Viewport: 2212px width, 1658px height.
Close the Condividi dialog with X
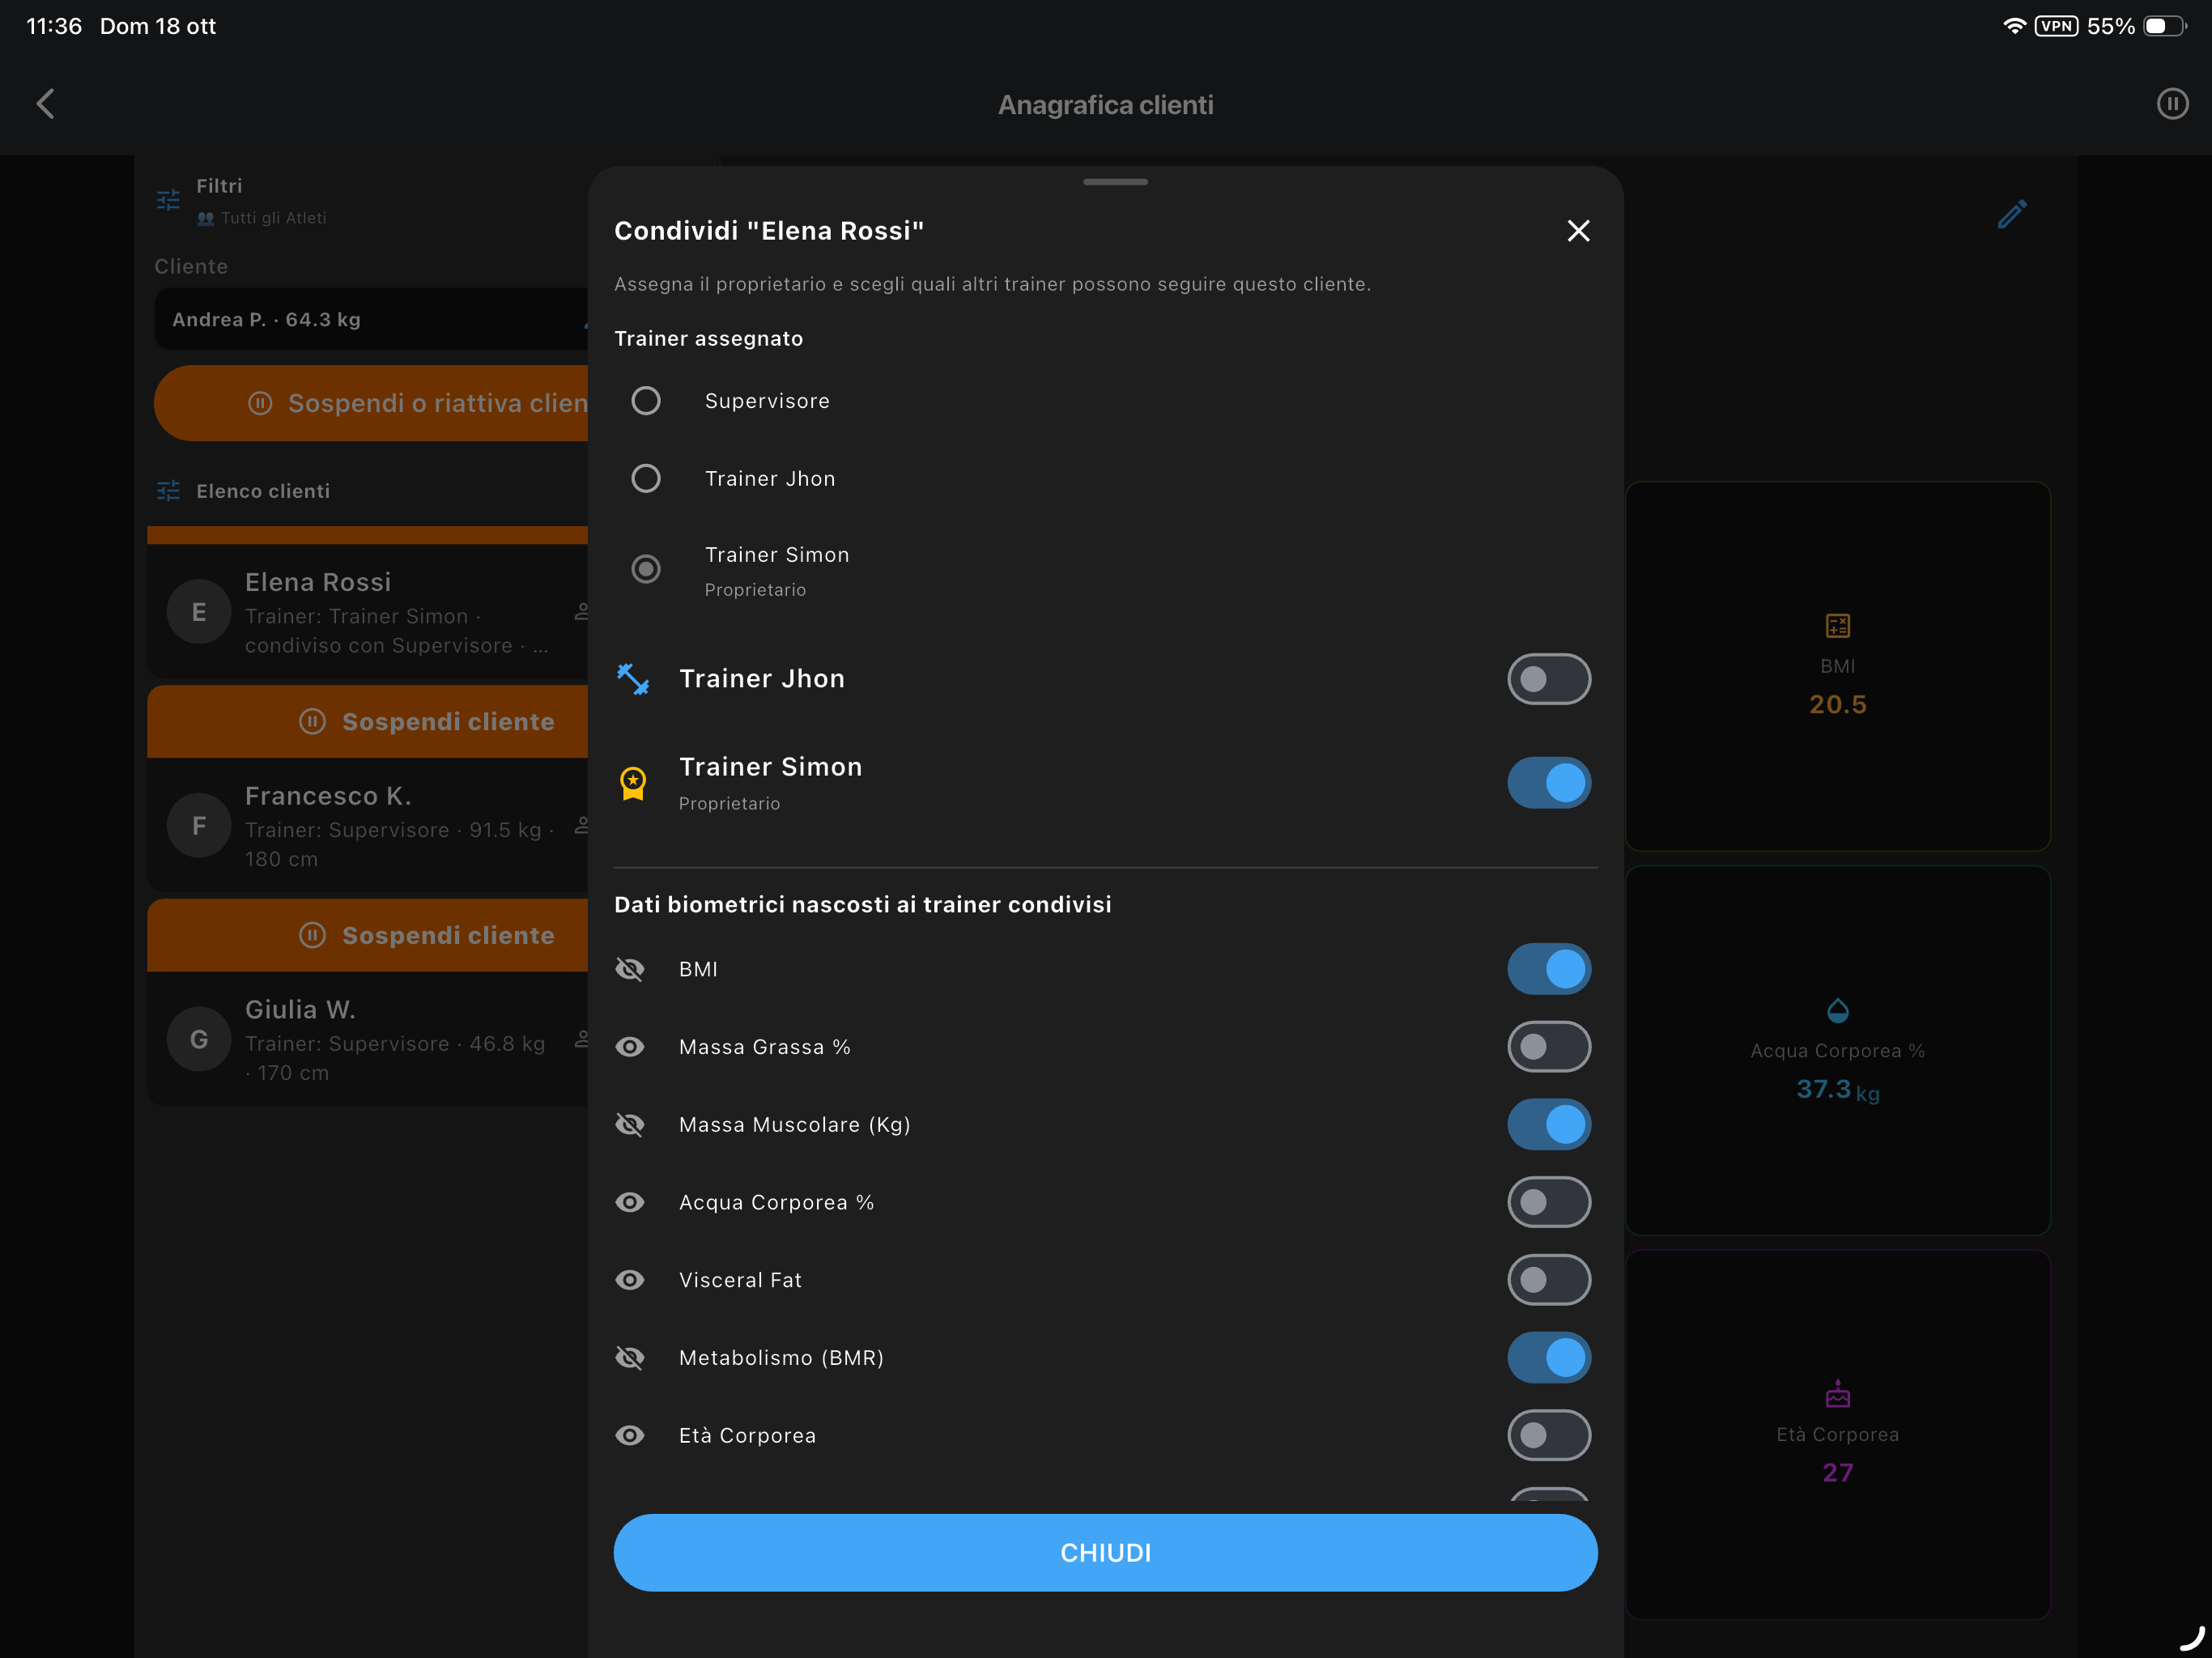click(1578, 231)
